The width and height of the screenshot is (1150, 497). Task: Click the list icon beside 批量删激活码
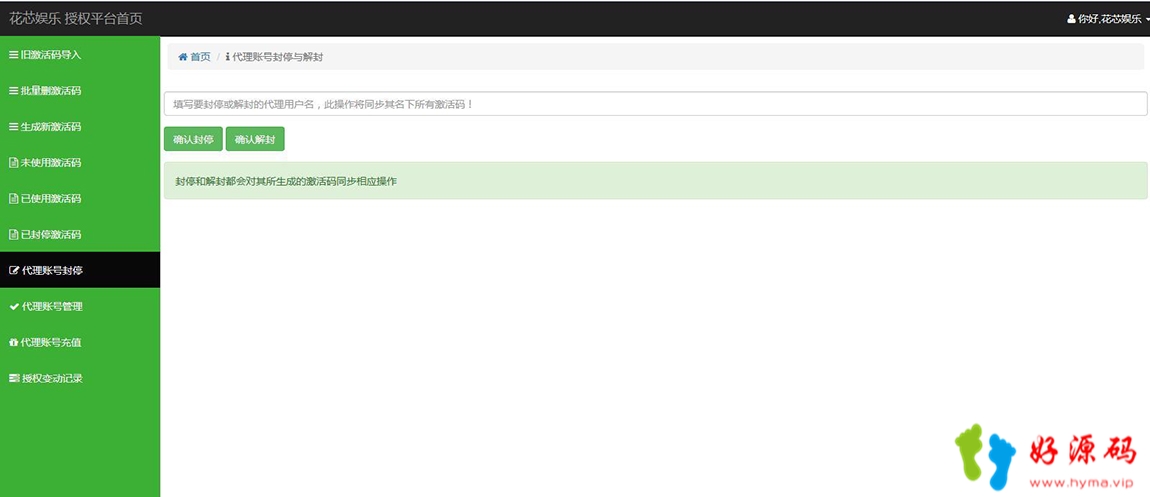click(13, 91)
